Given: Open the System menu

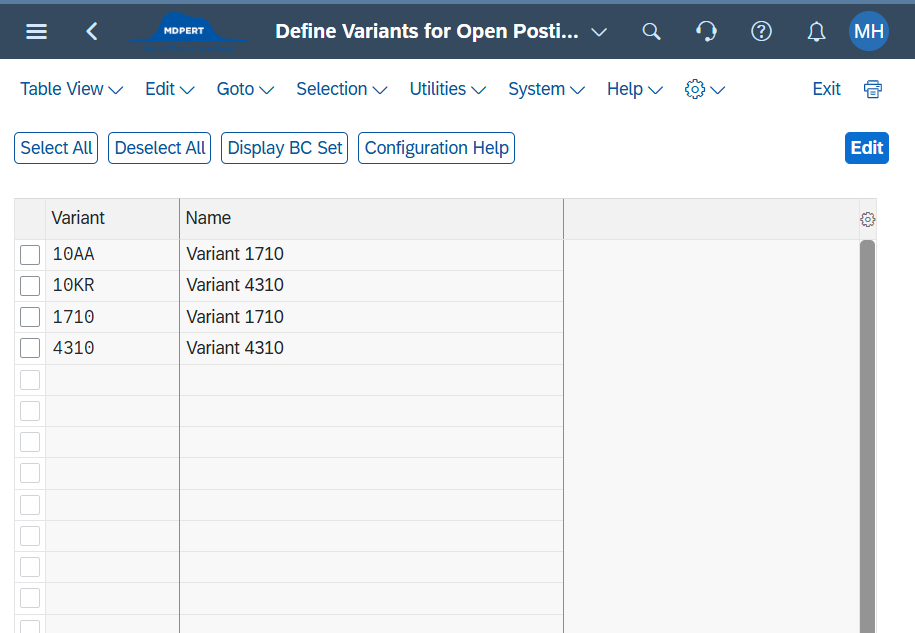Looking at the screenshot, I should (546, 89).
